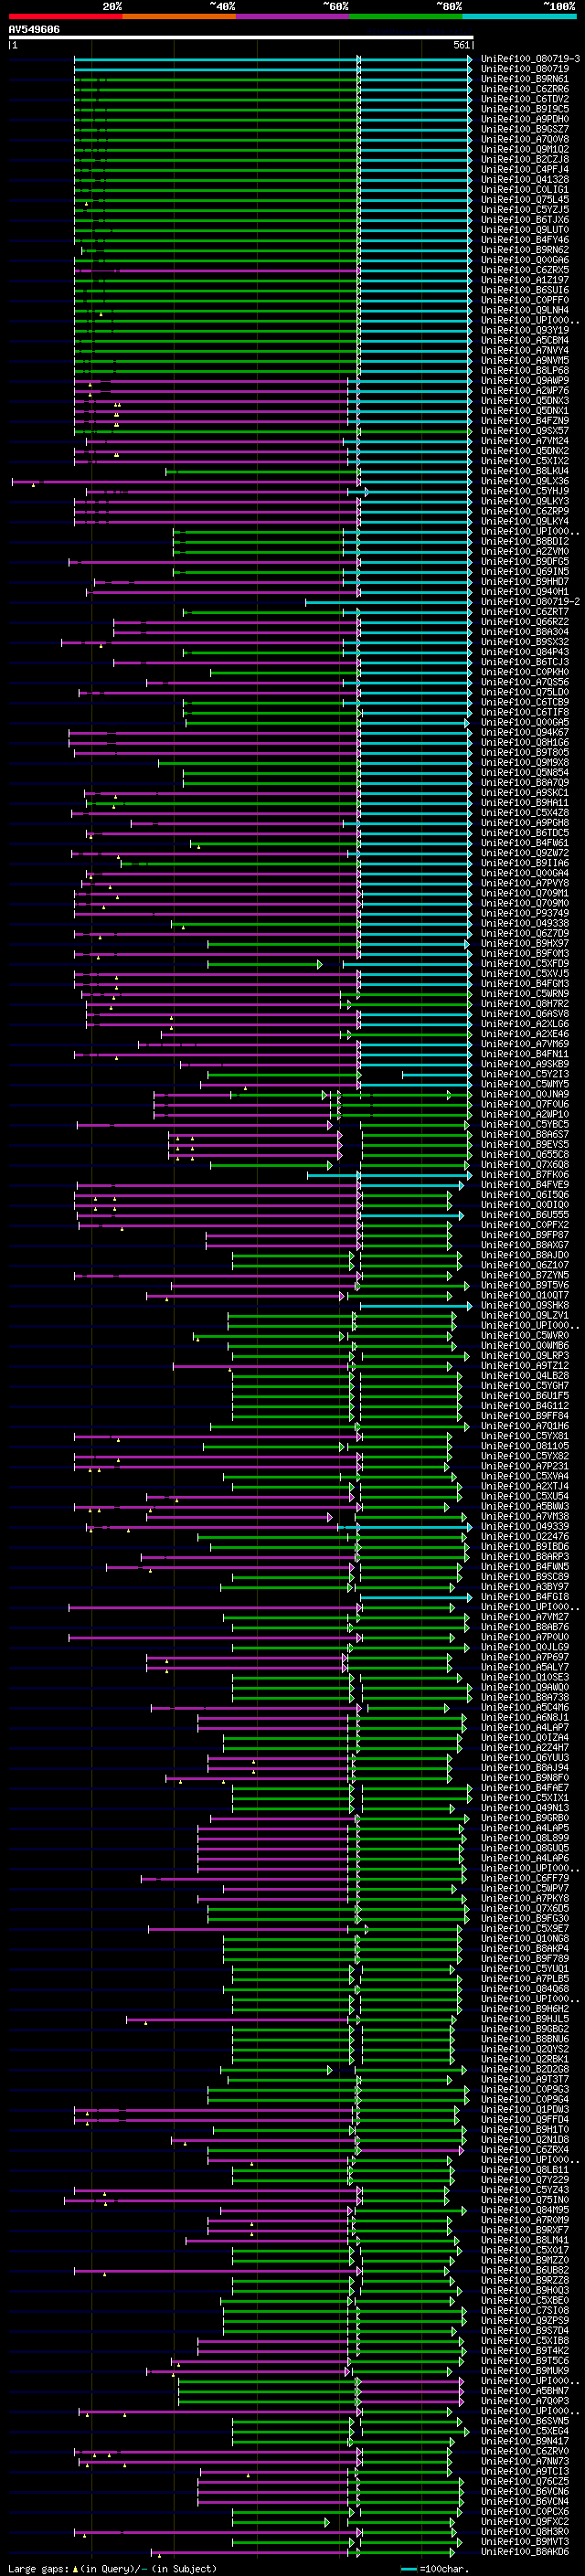Select the UniRef100_B4FY46 label
This screenshot has width=585, height=2576.
tap(525, 240)
